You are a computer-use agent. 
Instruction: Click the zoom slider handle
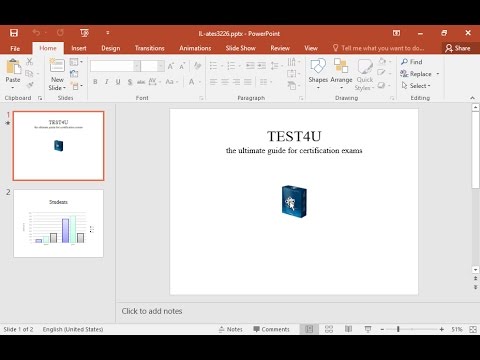398,329
